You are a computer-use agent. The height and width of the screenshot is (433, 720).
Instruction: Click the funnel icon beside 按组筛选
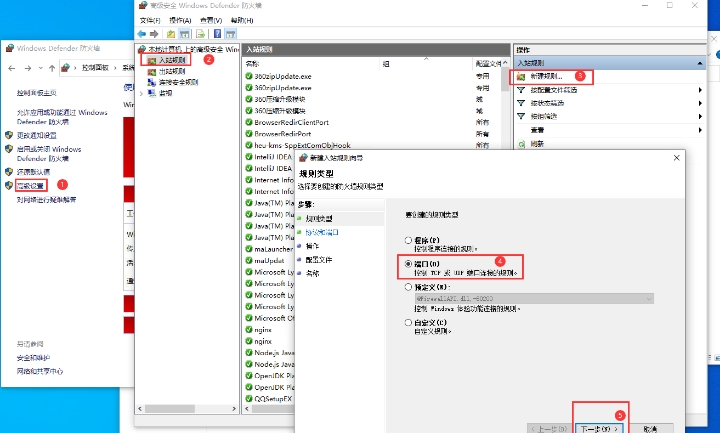[x=521, y=116]
